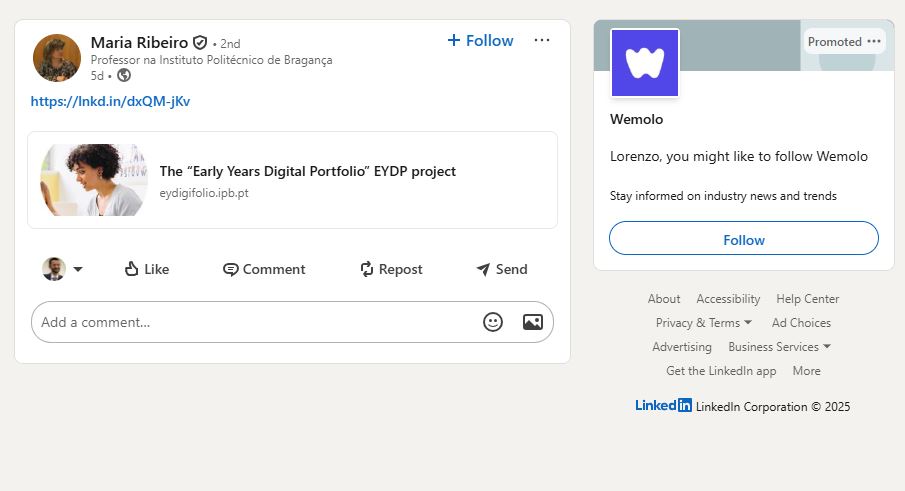Click the LinkedIn logo in footer
905x491 pixels.
click(x=663, y=405)
